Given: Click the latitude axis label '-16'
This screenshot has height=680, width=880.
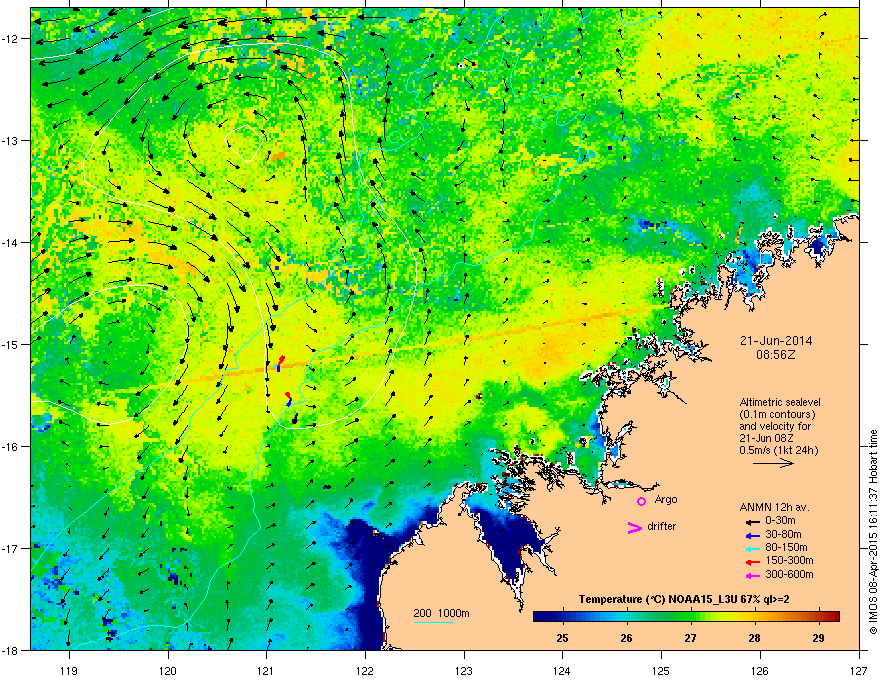Looking at the screenshot, I should pos(10,447).
